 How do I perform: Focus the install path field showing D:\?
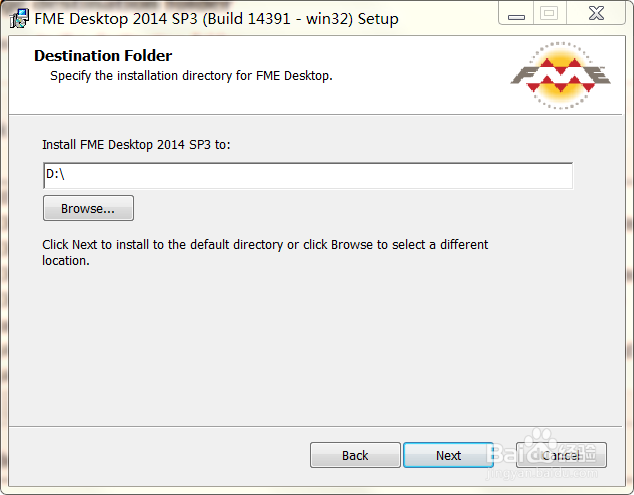coord(308,176)
